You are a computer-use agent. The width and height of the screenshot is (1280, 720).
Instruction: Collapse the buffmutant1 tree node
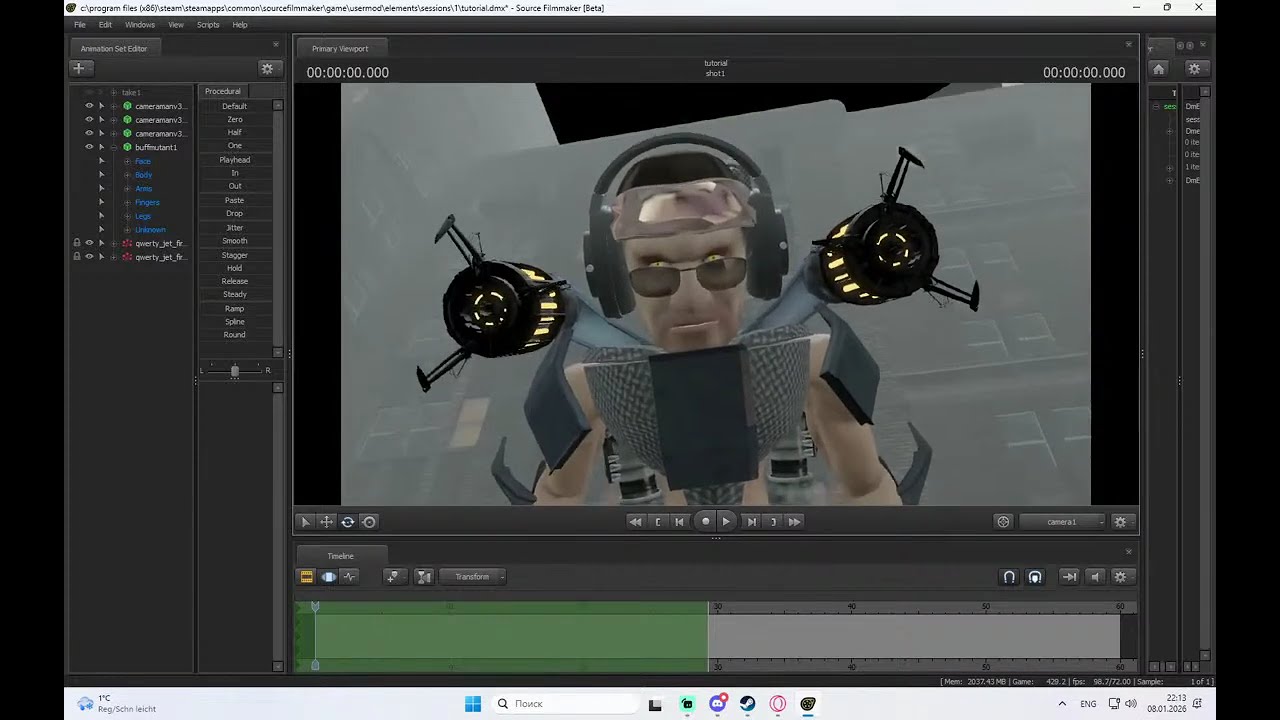tap(114, 147)
